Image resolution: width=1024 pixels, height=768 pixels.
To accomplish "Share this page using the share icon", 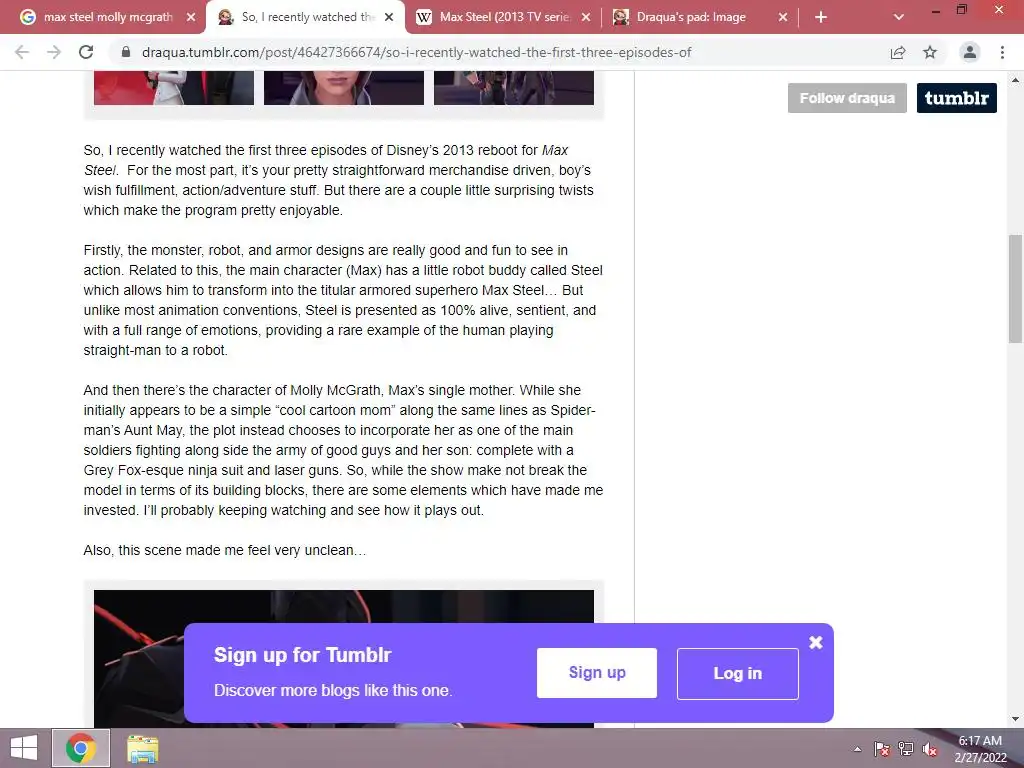I will coord(898,52).
